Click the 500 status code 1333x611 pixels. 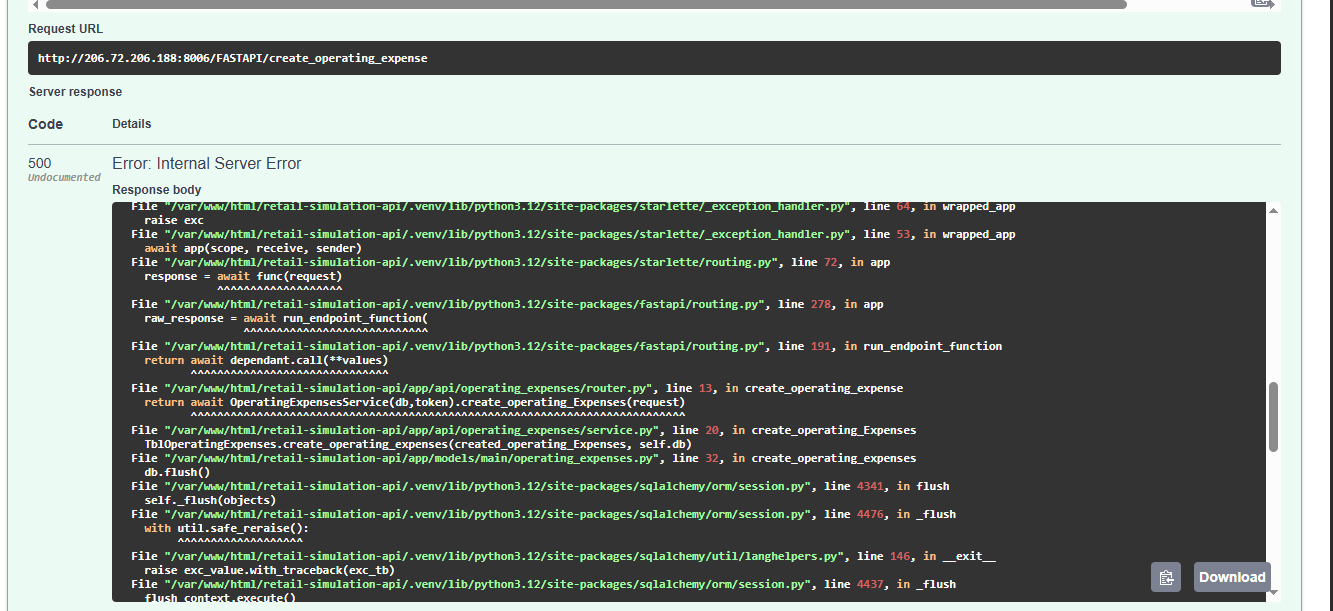(40, 163)
